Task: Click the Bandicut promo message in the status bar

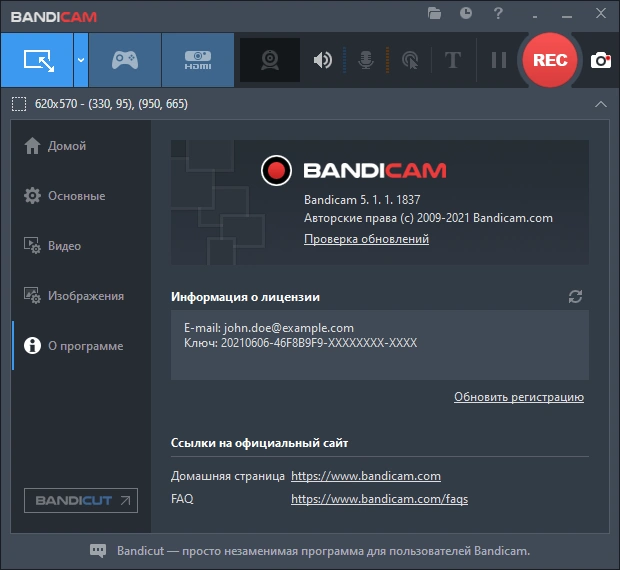Action: (323, 551)
